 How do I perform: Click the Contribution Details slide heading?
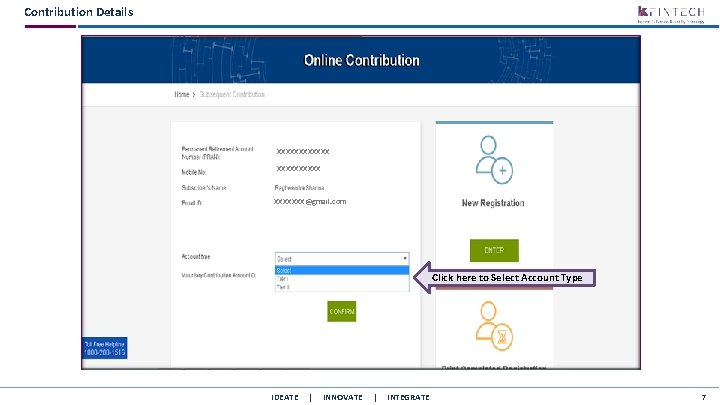[79, 12]
